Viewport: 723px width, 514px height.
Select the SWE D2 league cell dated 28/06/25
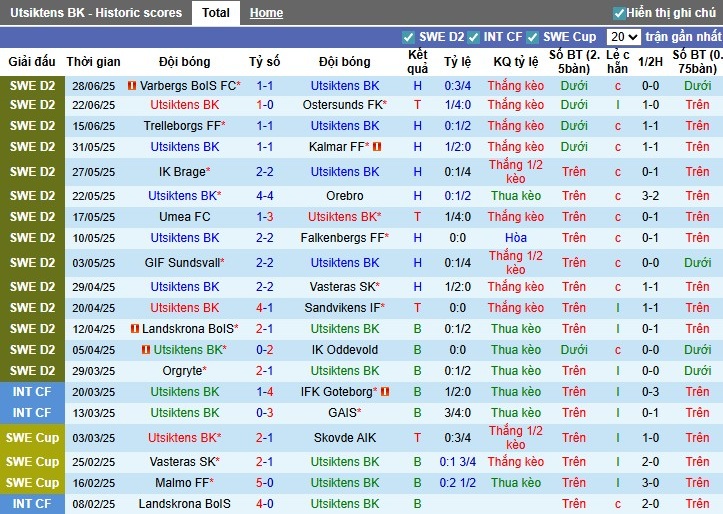[32, 86]
